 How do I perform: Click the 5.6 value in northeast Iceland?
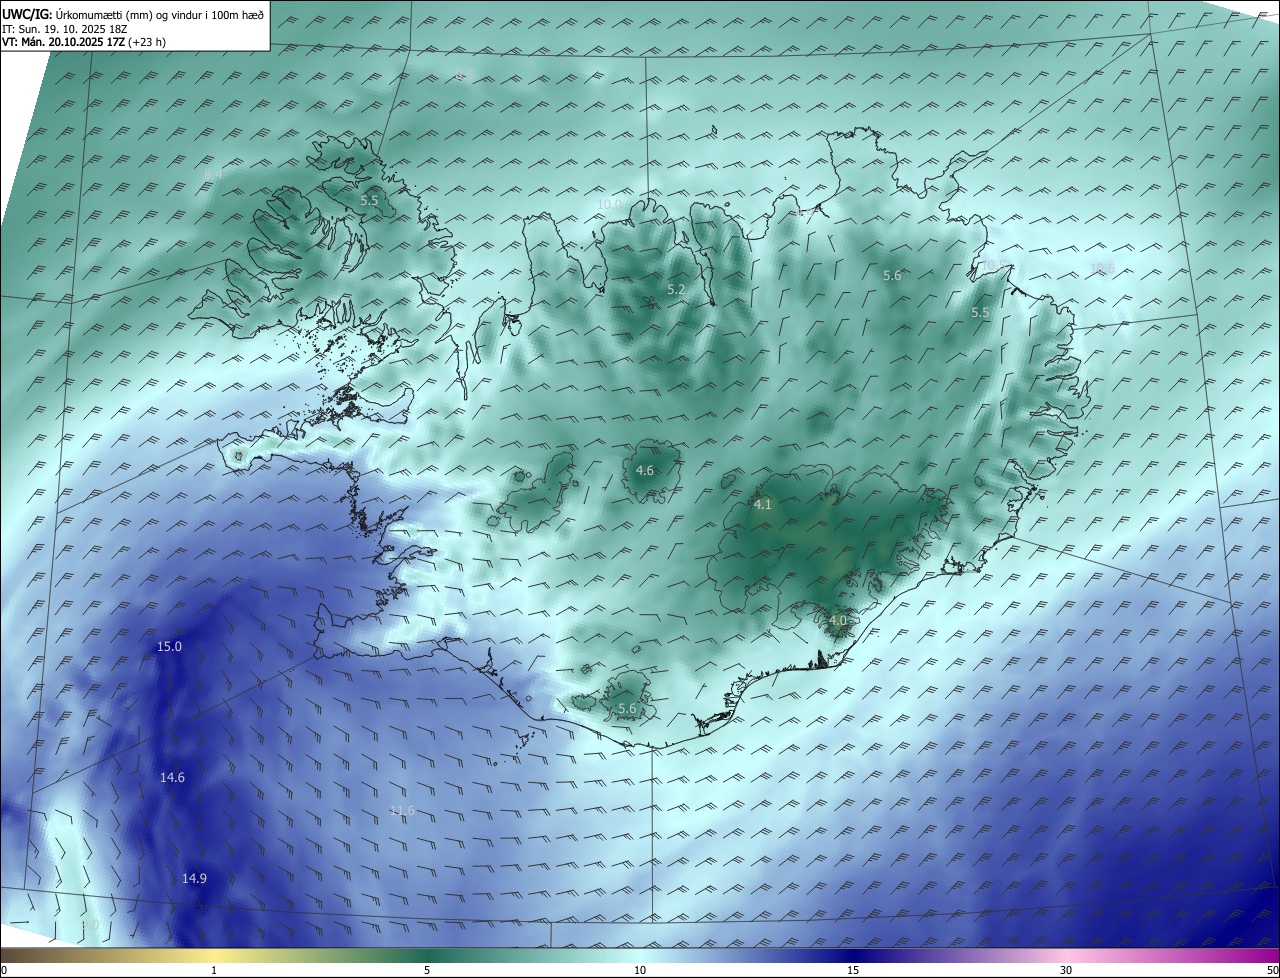892,276
